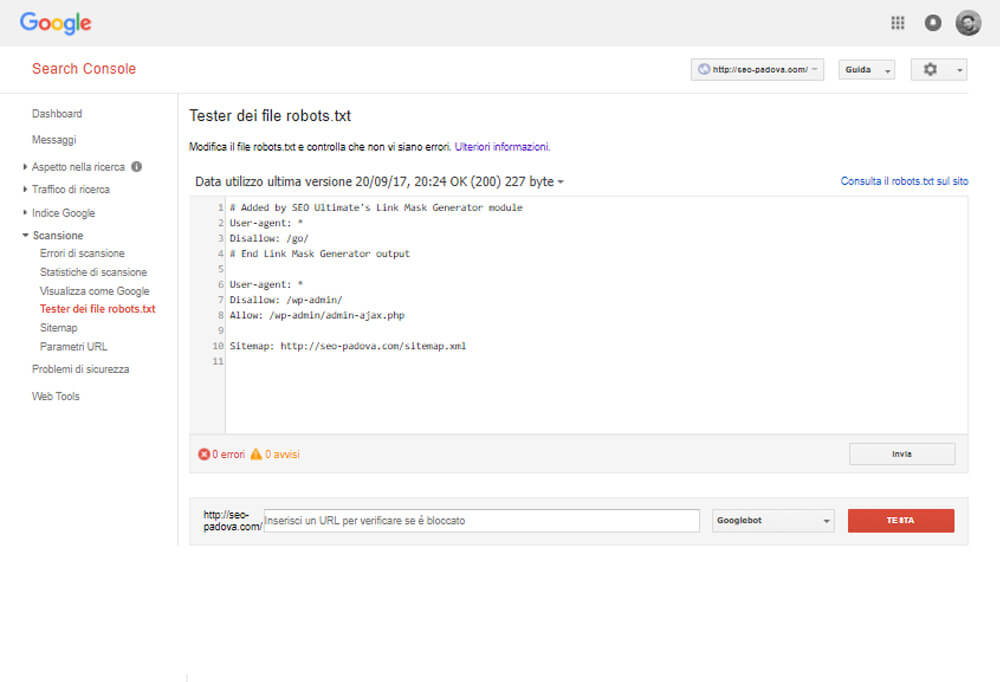Open the settings gear icon
Screen dimensions: 1000x682
(x=930, y=70)
